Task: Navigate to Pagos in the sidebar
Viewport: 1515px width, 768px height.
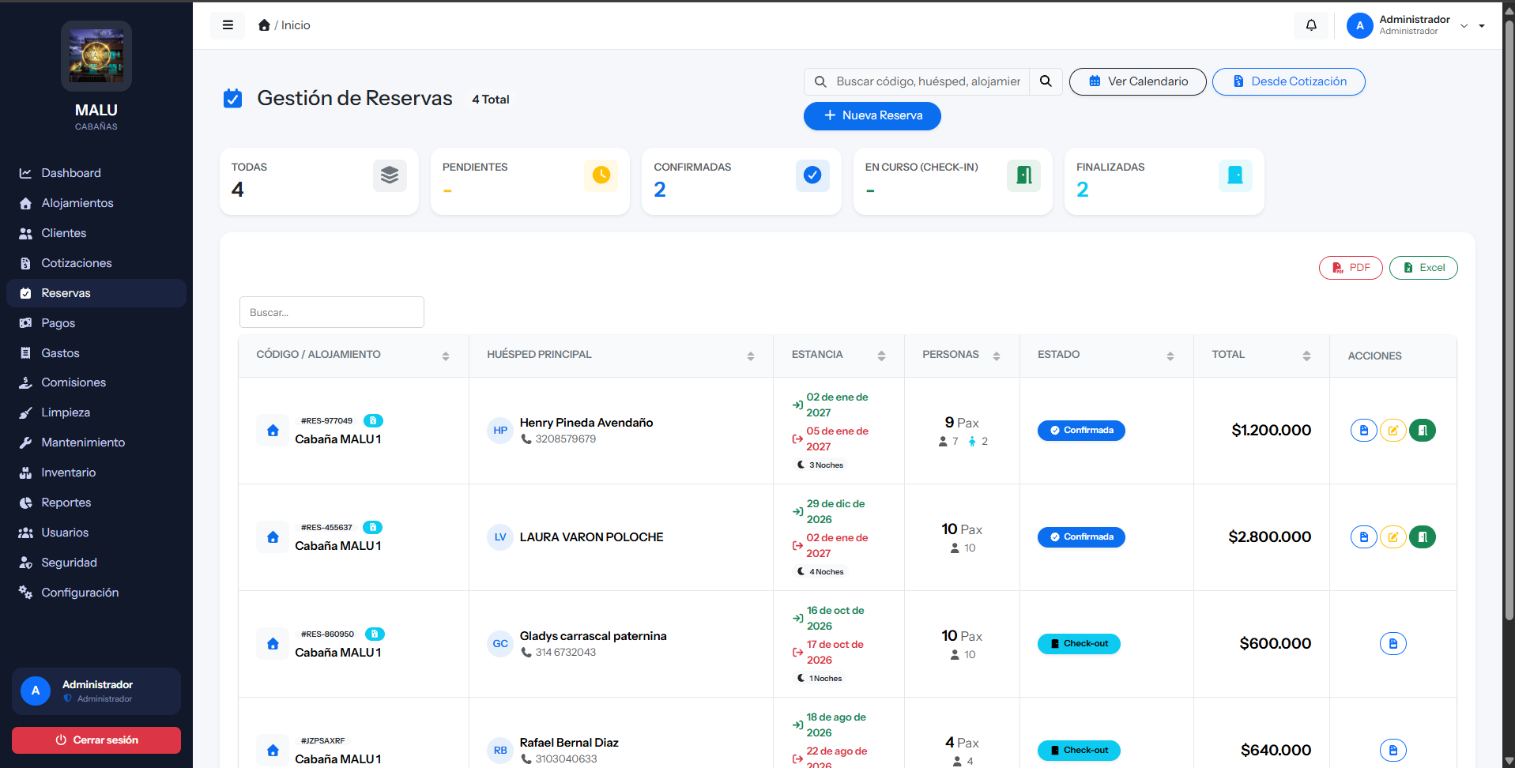Action: tap(96, 323)
